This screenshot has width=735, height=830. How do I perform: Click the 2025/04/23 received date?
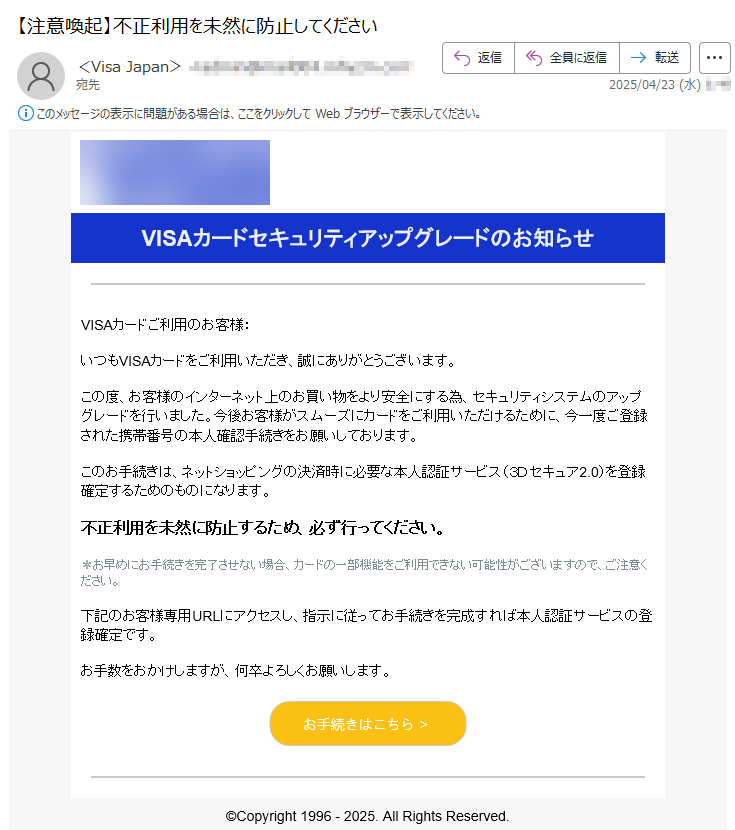coord(655,85)
